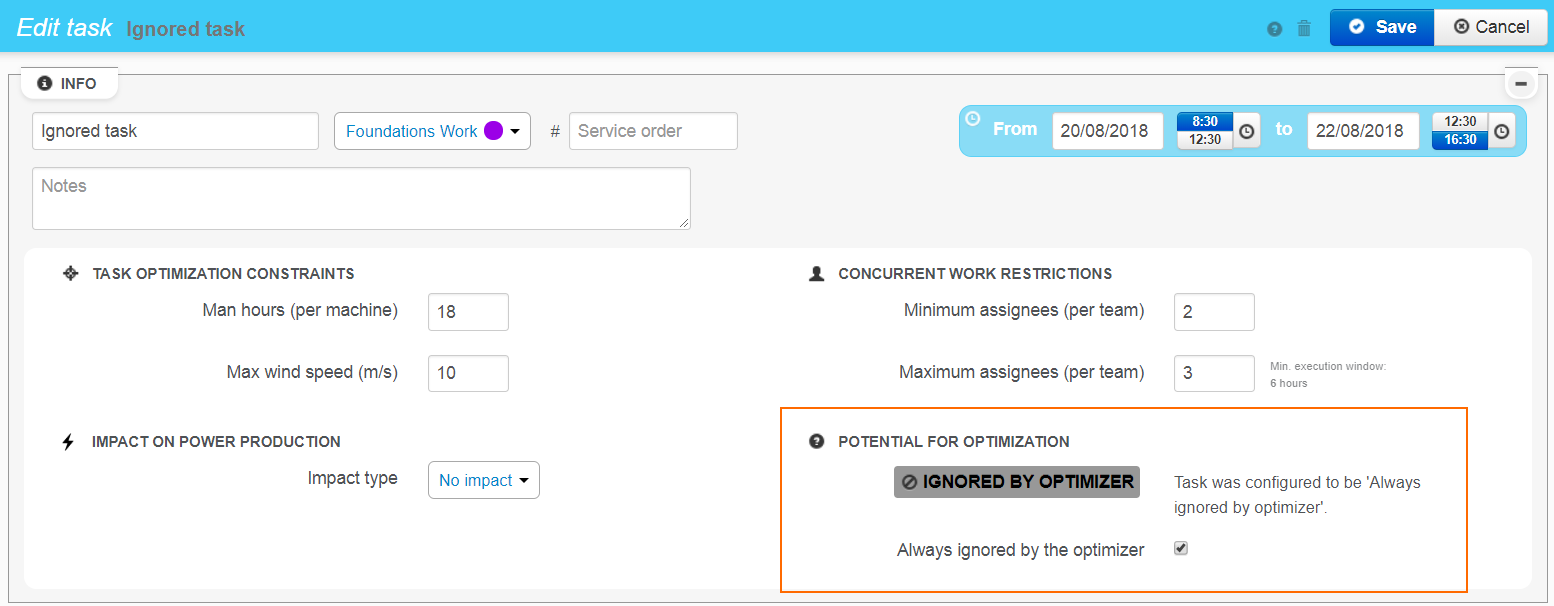Click the clock icon beside the end time
This screenshot has height=606, width=1554.
click(1503, 131)
